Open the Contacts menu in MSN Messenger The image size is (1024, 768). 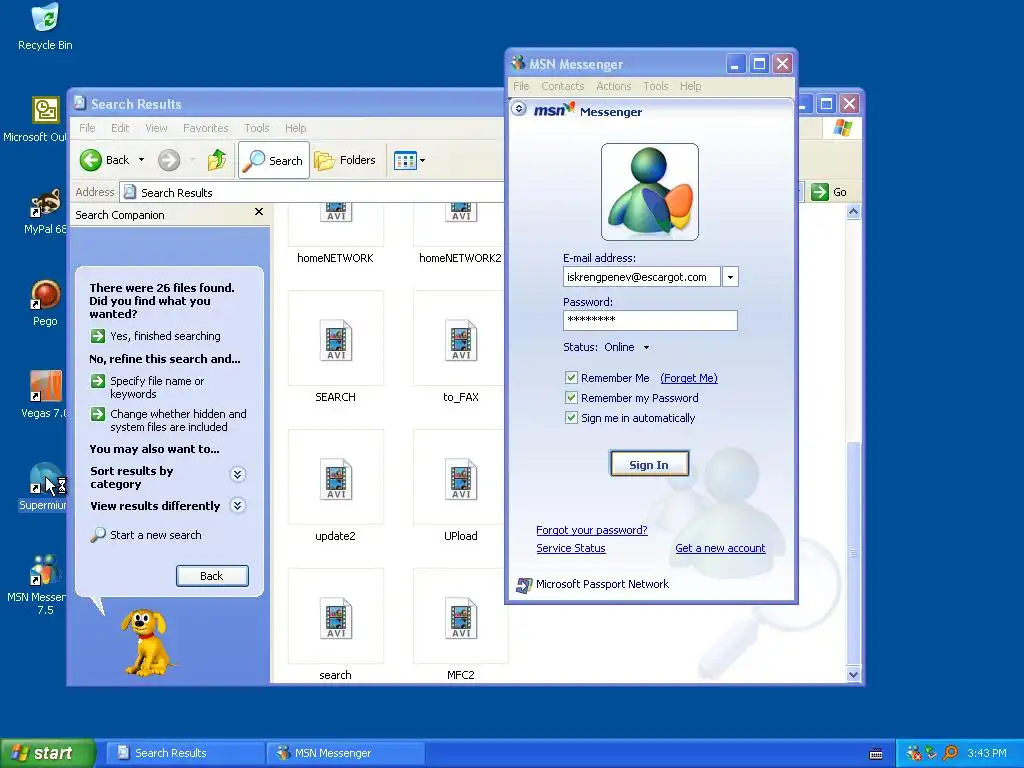(x=562, y=86)
